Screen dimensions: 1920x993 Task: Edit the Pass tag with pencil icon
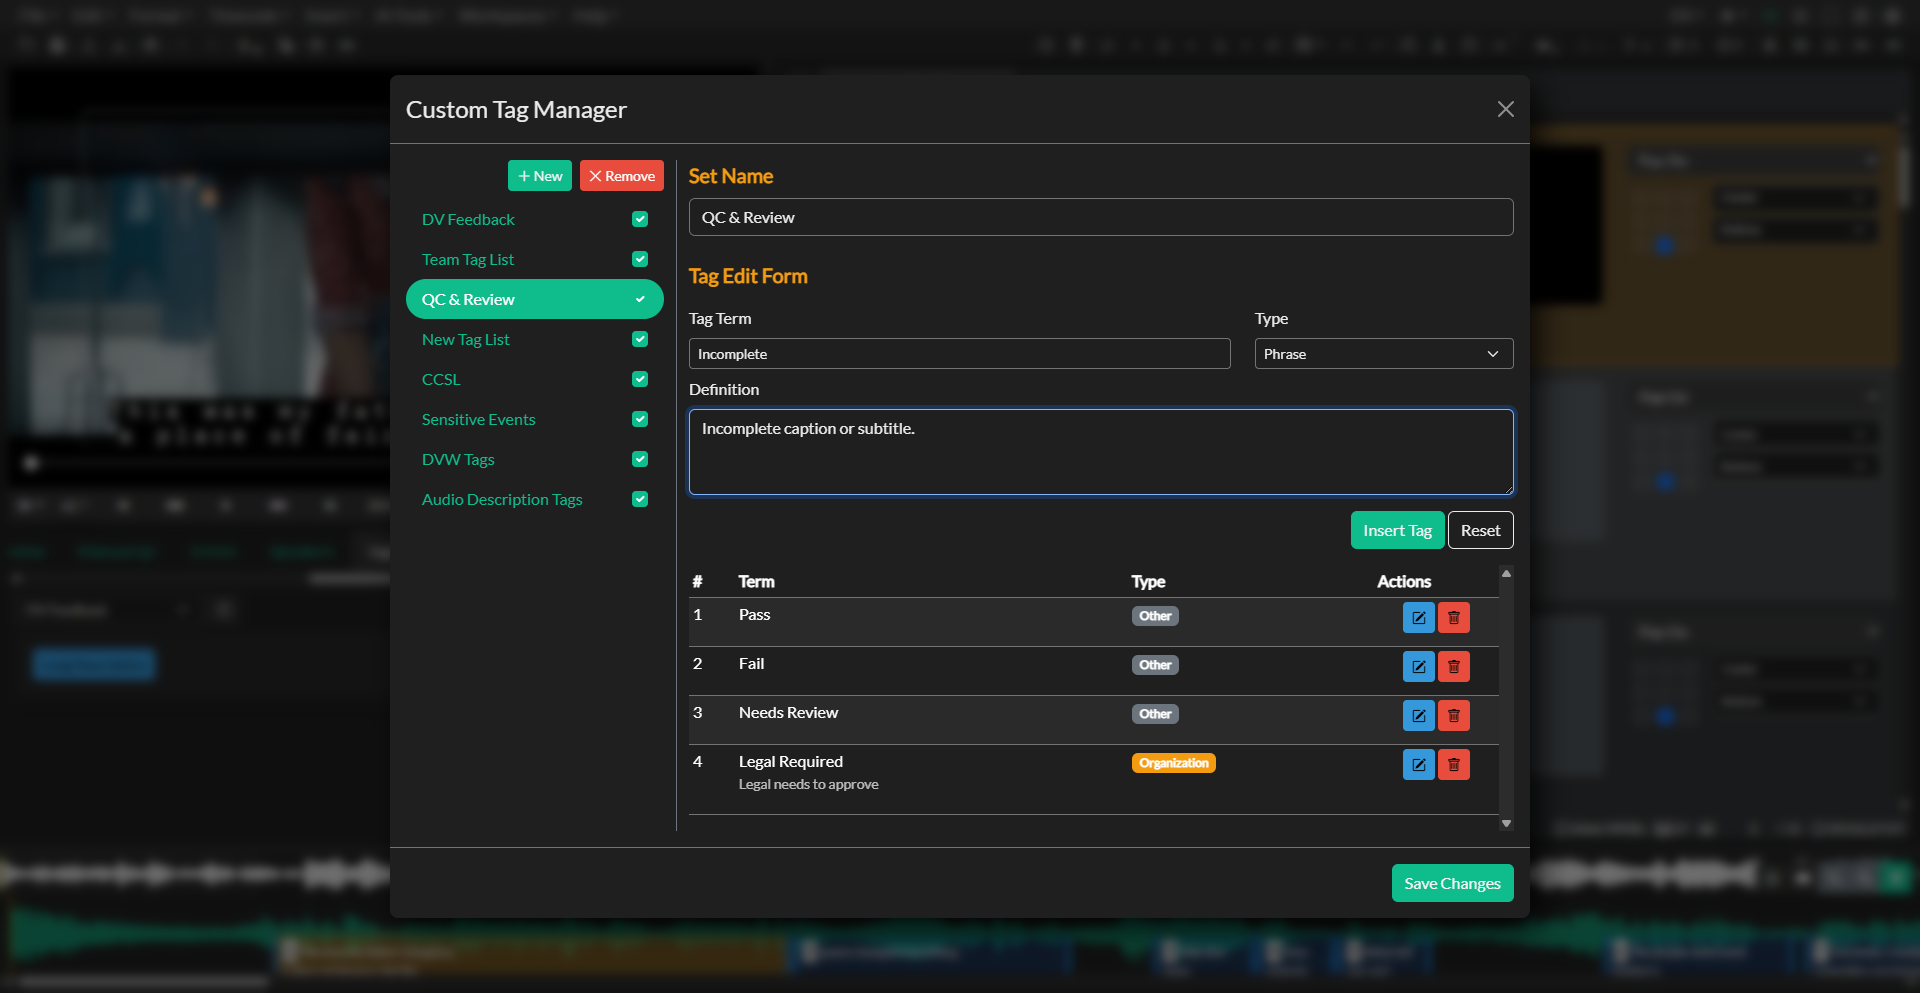1418,617
